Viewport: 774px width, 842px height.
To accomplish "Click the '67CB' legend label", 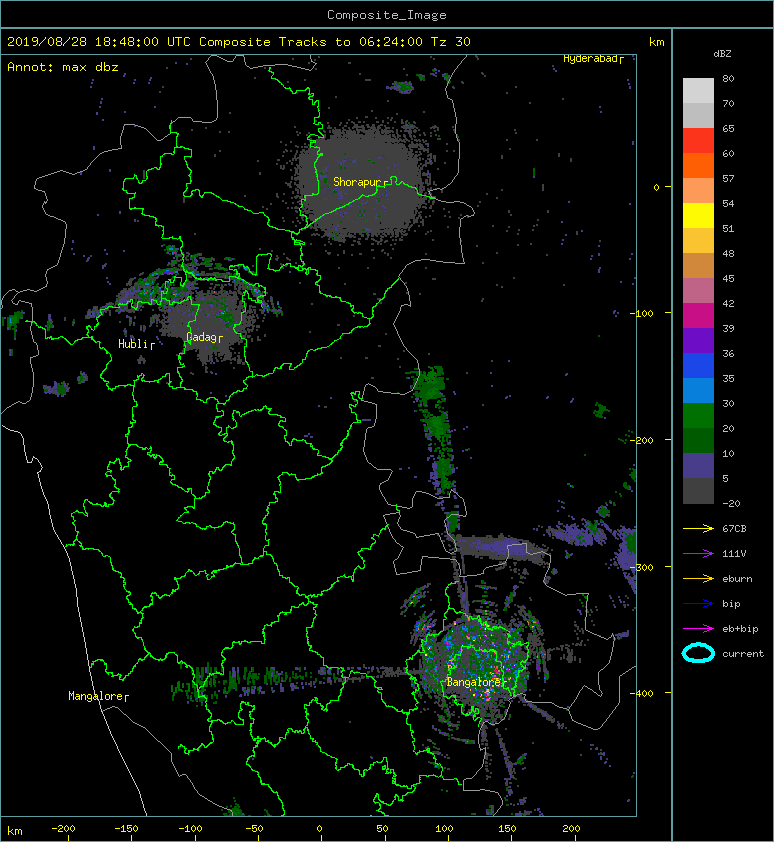I will 734,528.
